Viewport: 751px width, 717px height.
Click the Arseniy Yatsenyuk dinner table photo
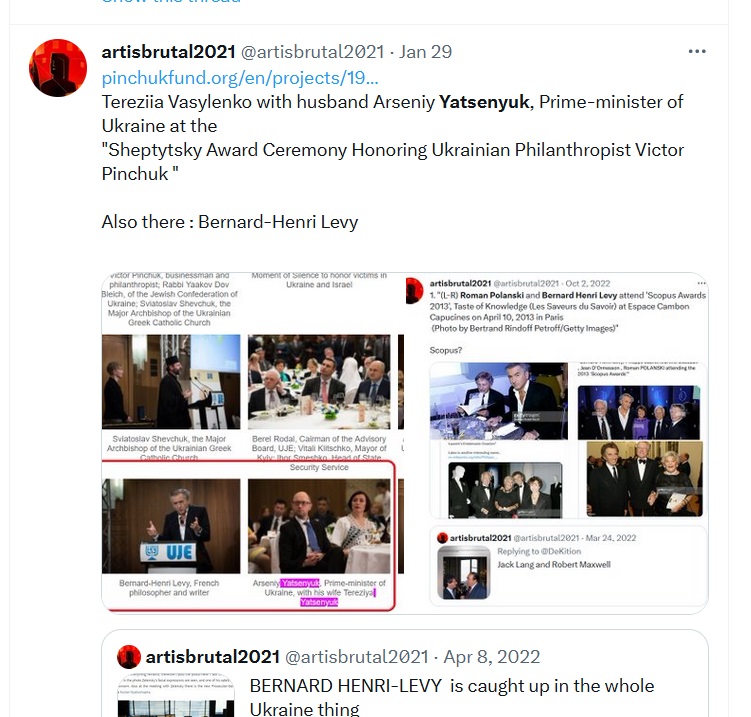(x=319, y=526)
